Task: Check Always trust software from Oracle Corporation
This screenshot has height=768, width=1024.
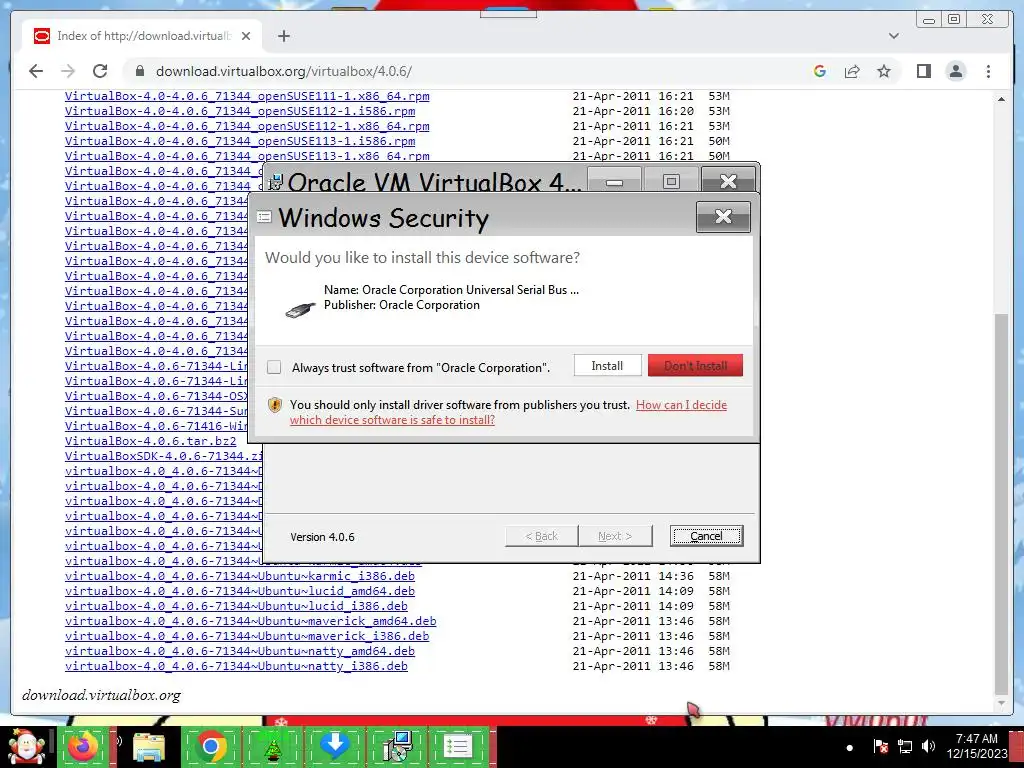Action: pyautogui.click(x=274, y=367)
